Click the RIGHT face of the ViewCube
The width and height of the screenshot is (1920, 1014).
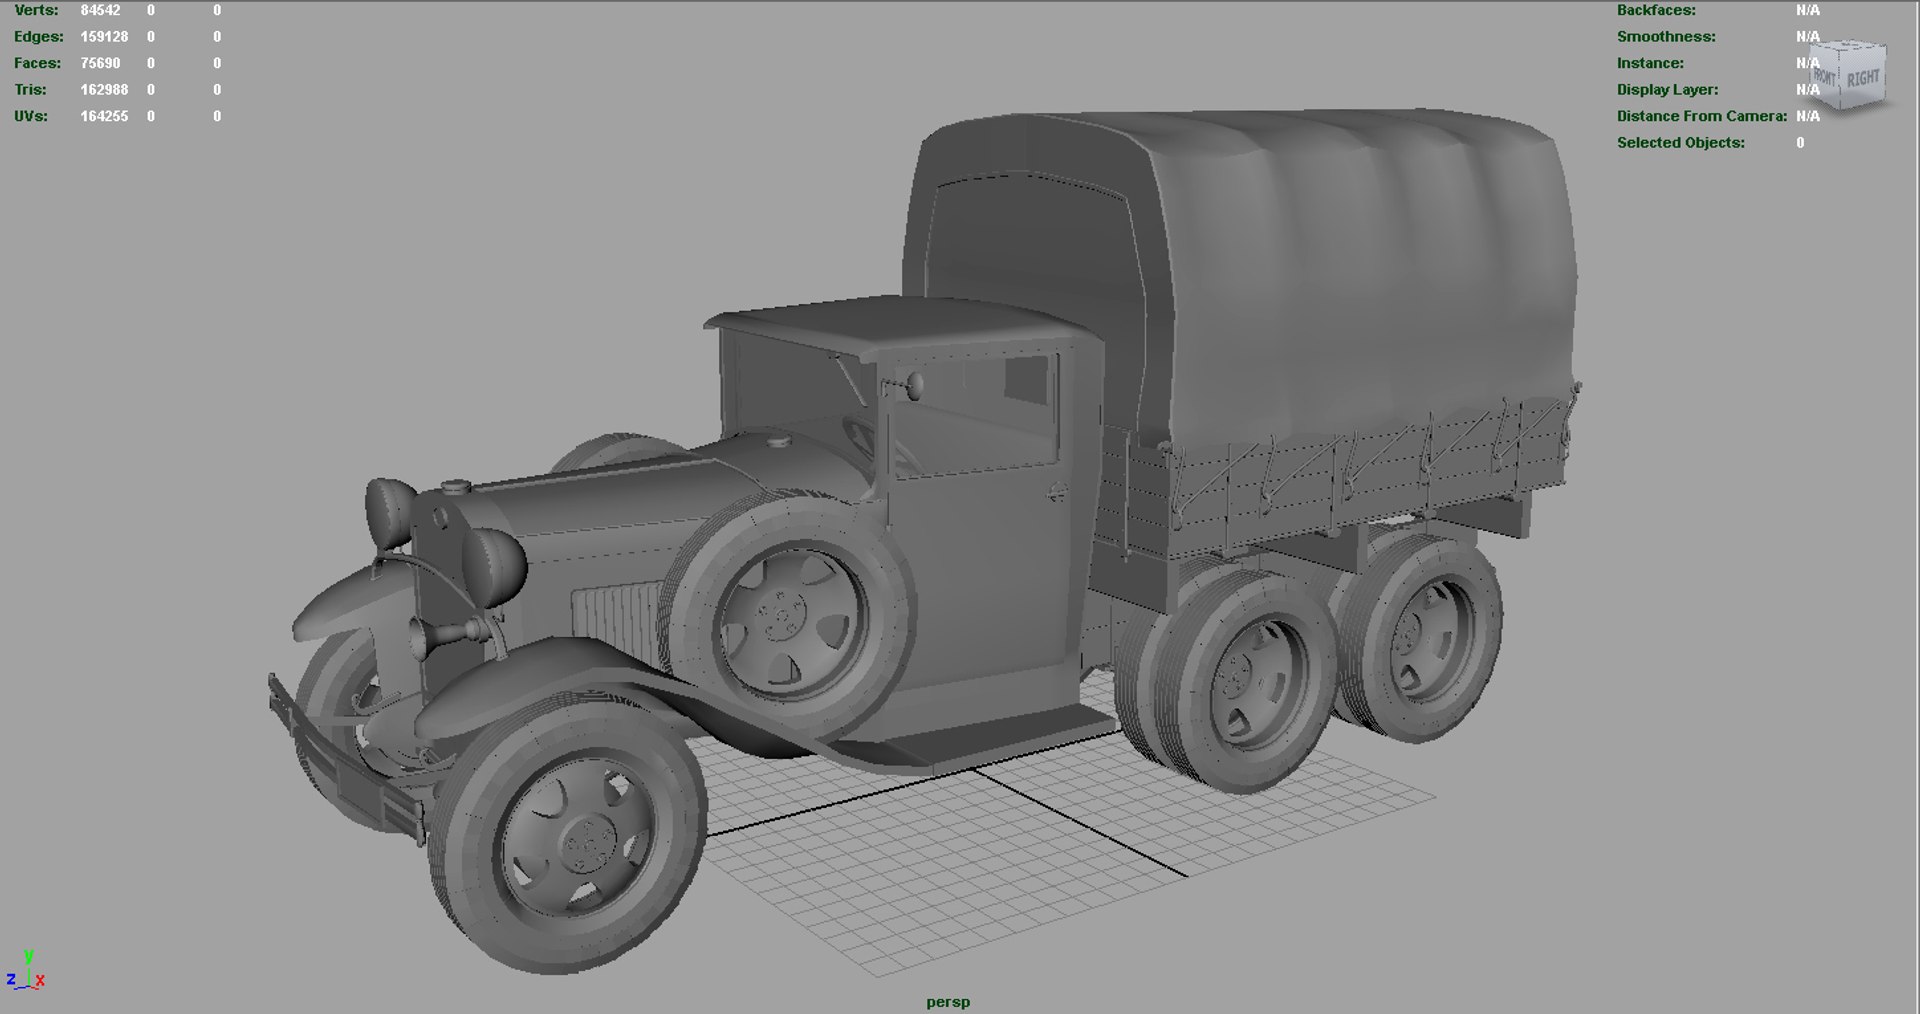click(1862, 77)
